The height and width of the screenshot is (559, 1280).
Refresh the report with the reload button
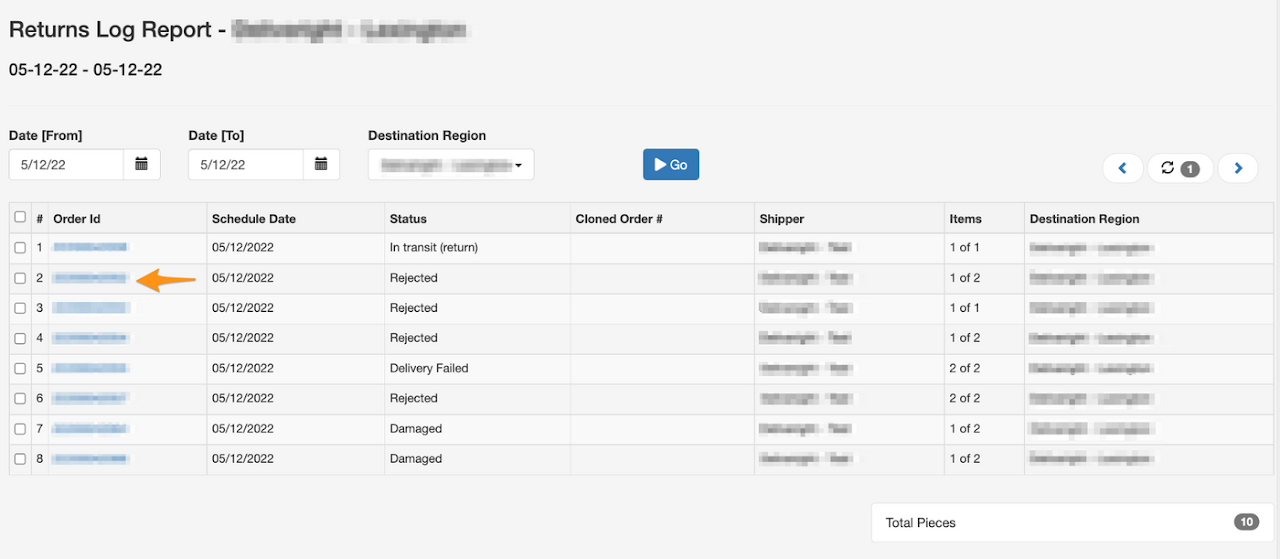[1180, 168]
